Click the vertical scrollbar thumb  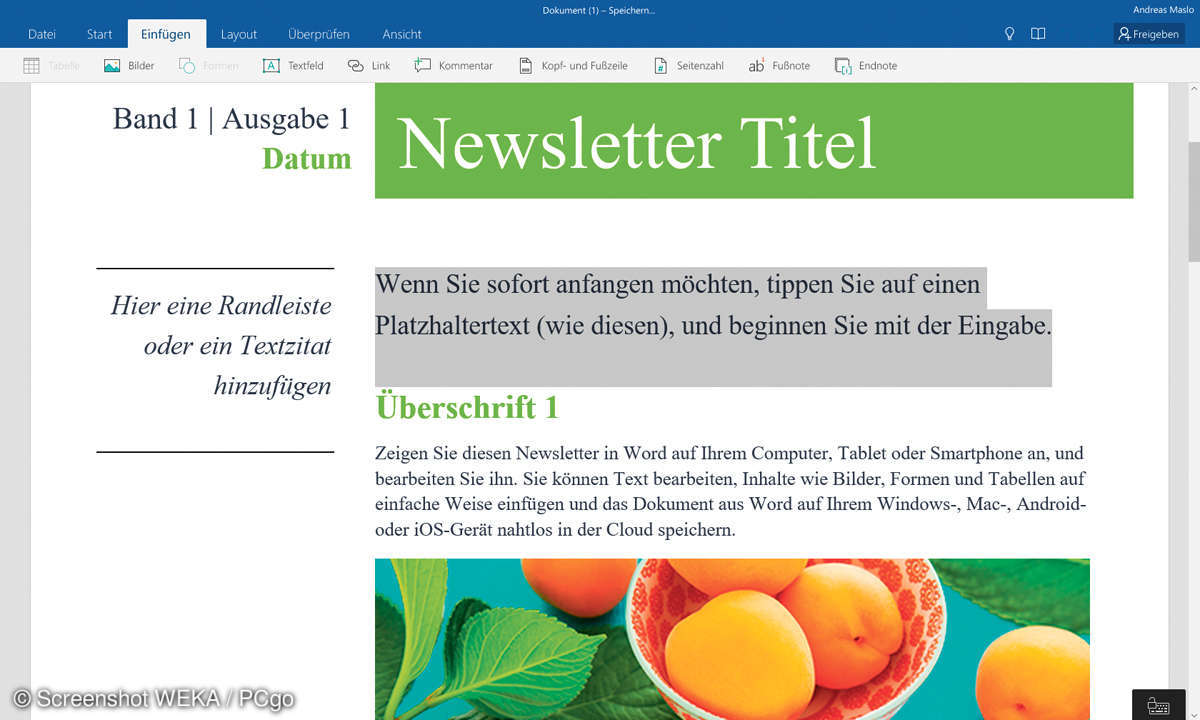(x=1192, y=202)
